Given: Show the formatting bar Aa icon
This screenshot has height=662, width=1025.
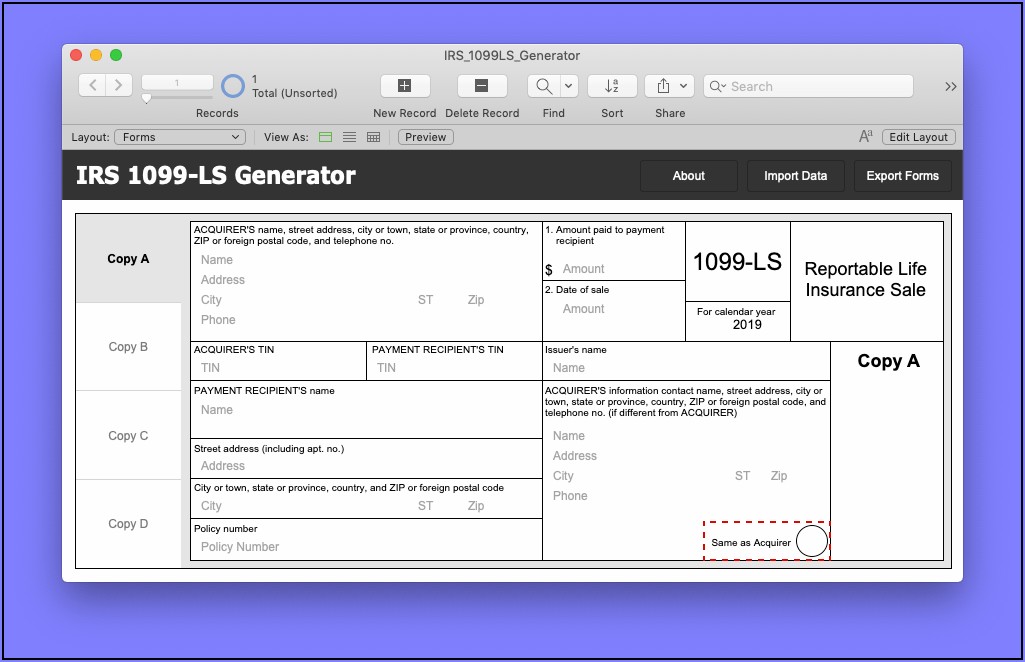Looking at the screenshot, I should tap(866, 137).
